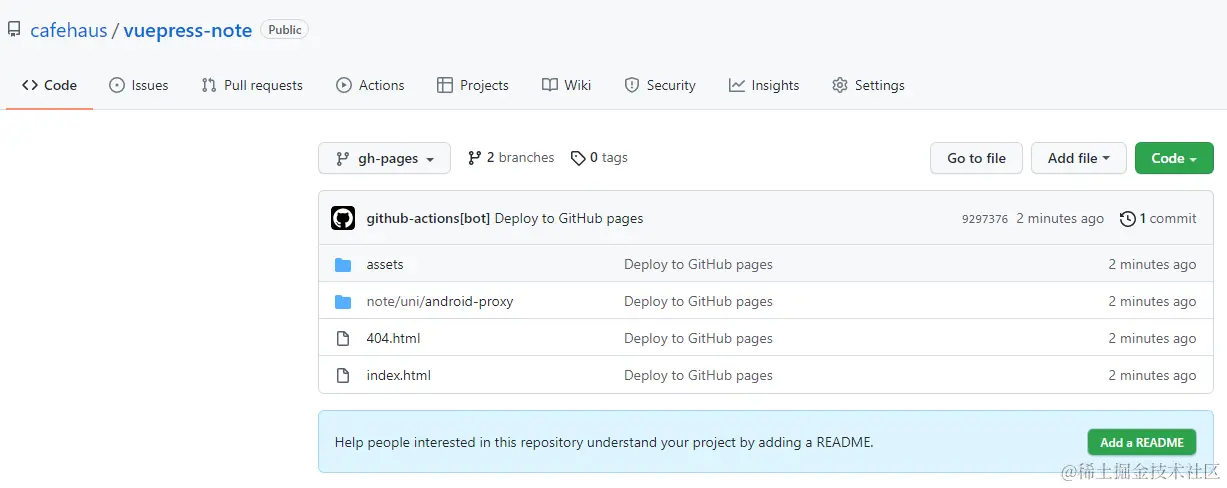Open the repository Settings tab
Viewport: 1227px width, 488px height.
pyautogui.click(x=868, y=85)
